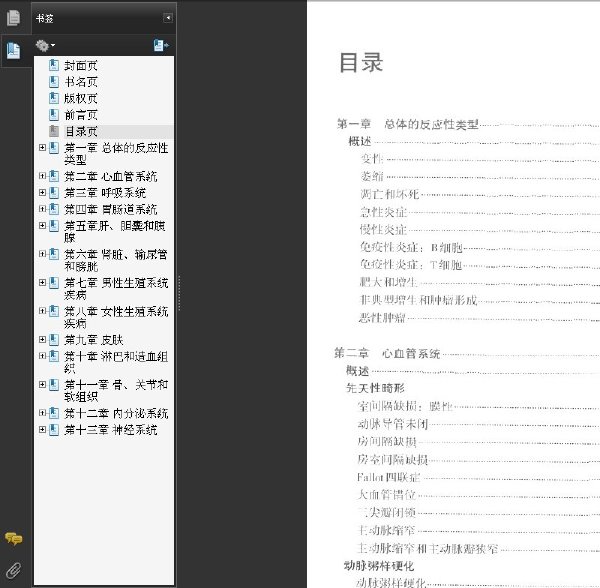The image size is (600, 588).
Task: Expand 第六章 肾脏、输尿管和膀胱 bookmark
Action: point(42,254)
